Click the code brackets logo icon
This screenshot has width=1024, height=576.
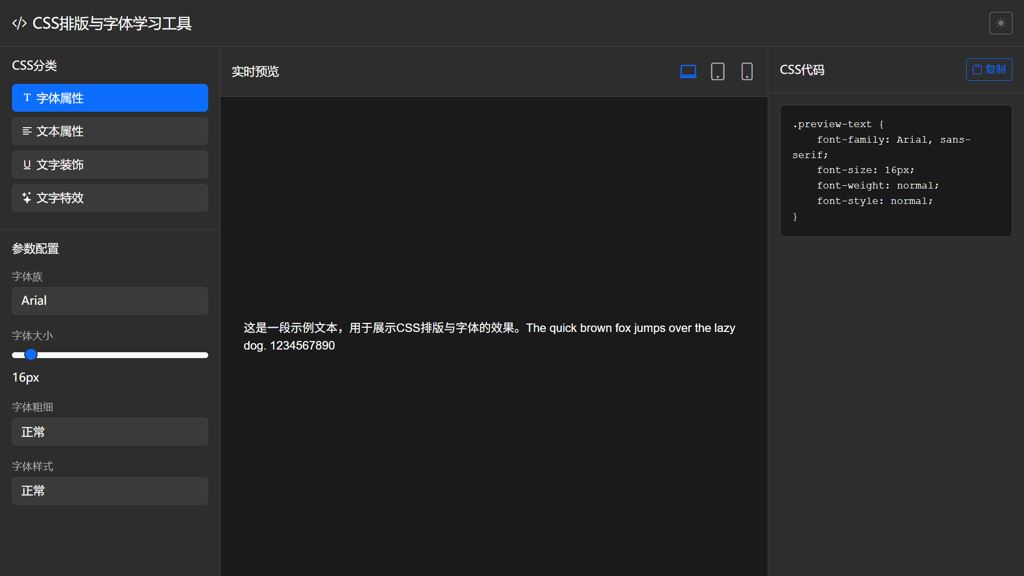point(19,23)
